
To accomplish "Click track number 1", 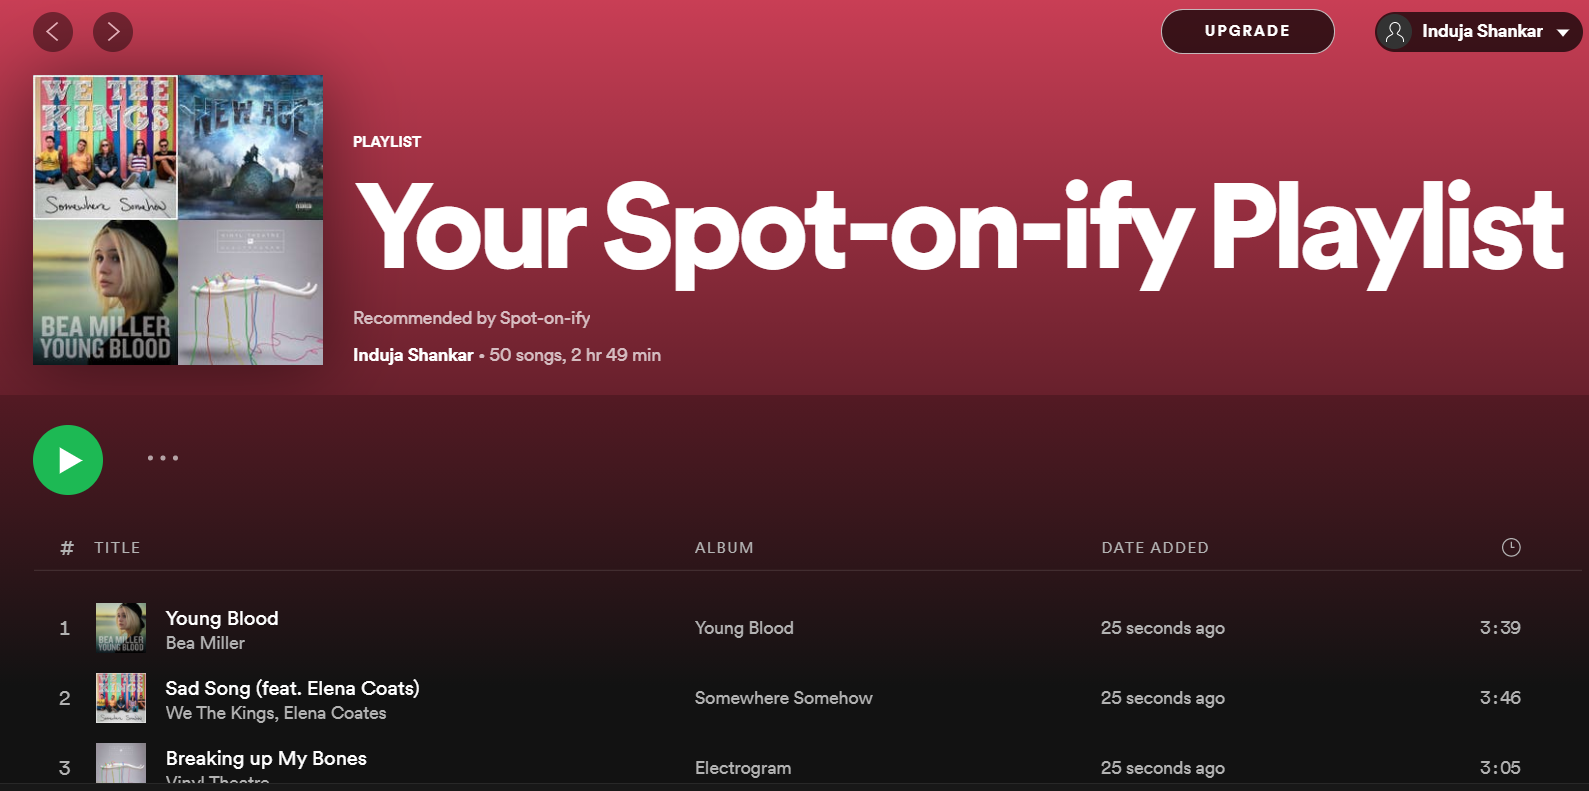I will tap(65, 628).
